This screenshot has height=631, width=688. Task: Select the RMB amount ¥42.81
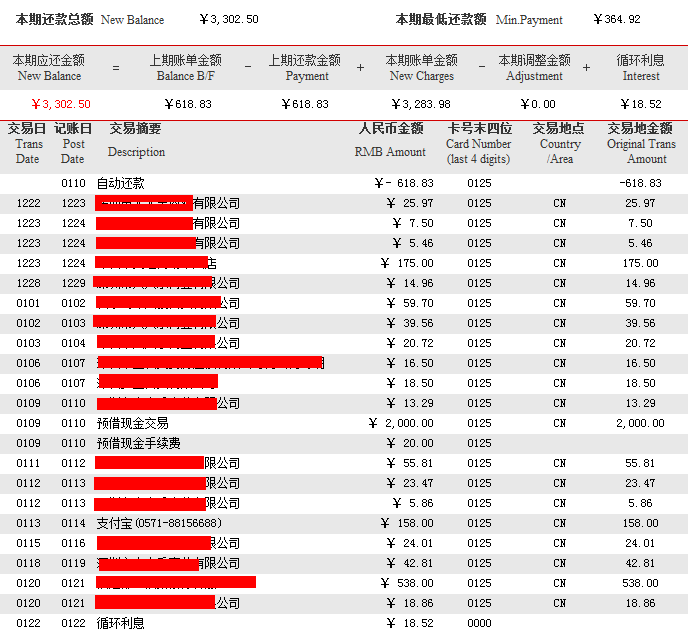pos(410,563)
